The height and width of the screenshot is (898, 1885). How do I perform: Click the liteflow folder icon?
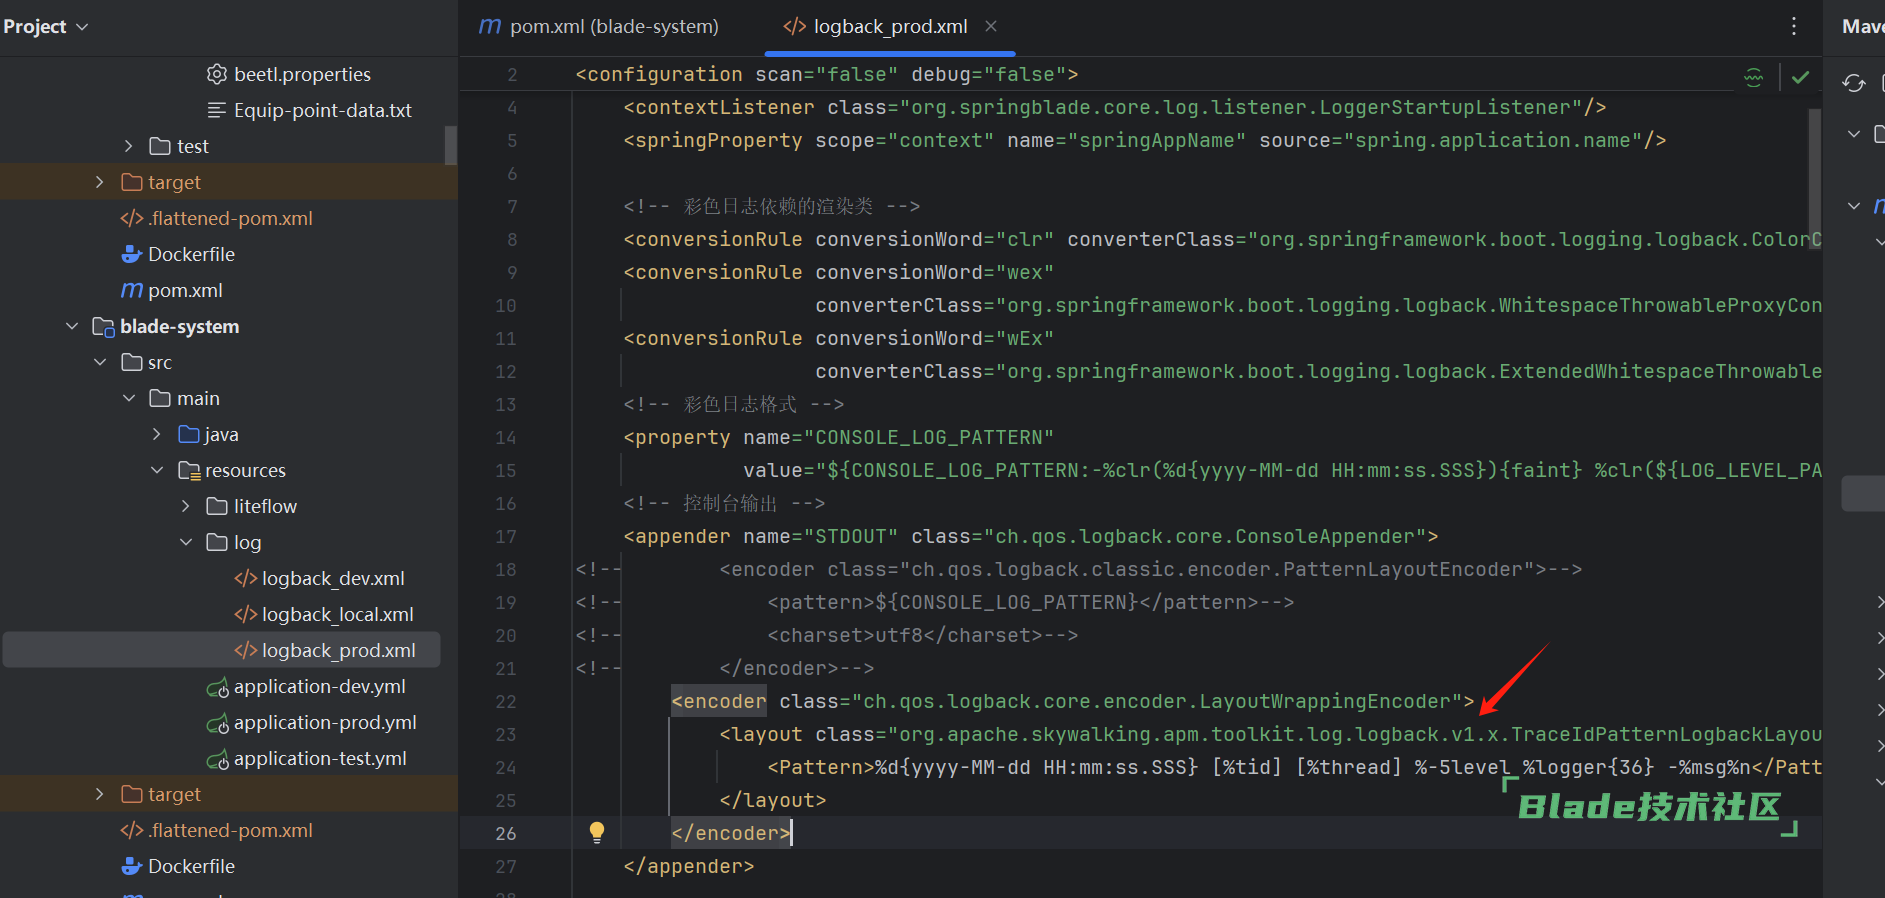click(x=217, y=506)
